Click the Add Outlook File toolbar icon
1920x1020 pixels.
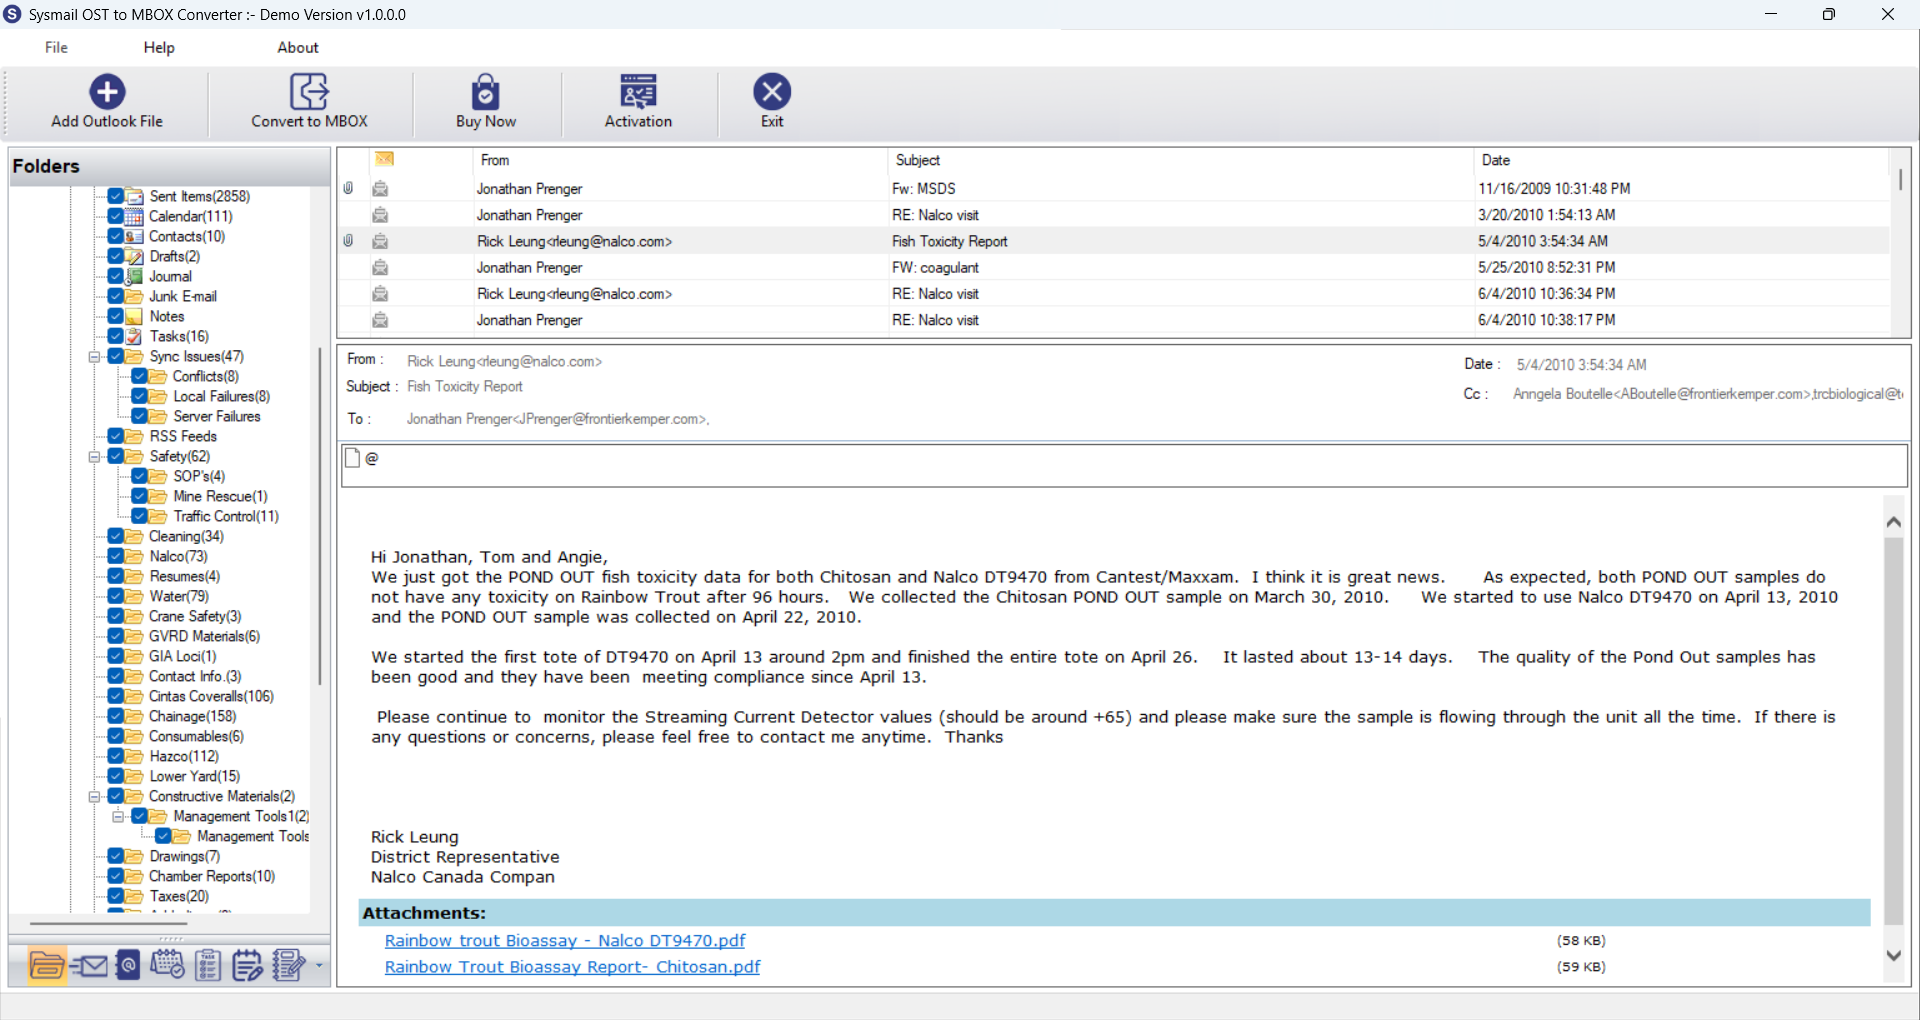[107, 92]
